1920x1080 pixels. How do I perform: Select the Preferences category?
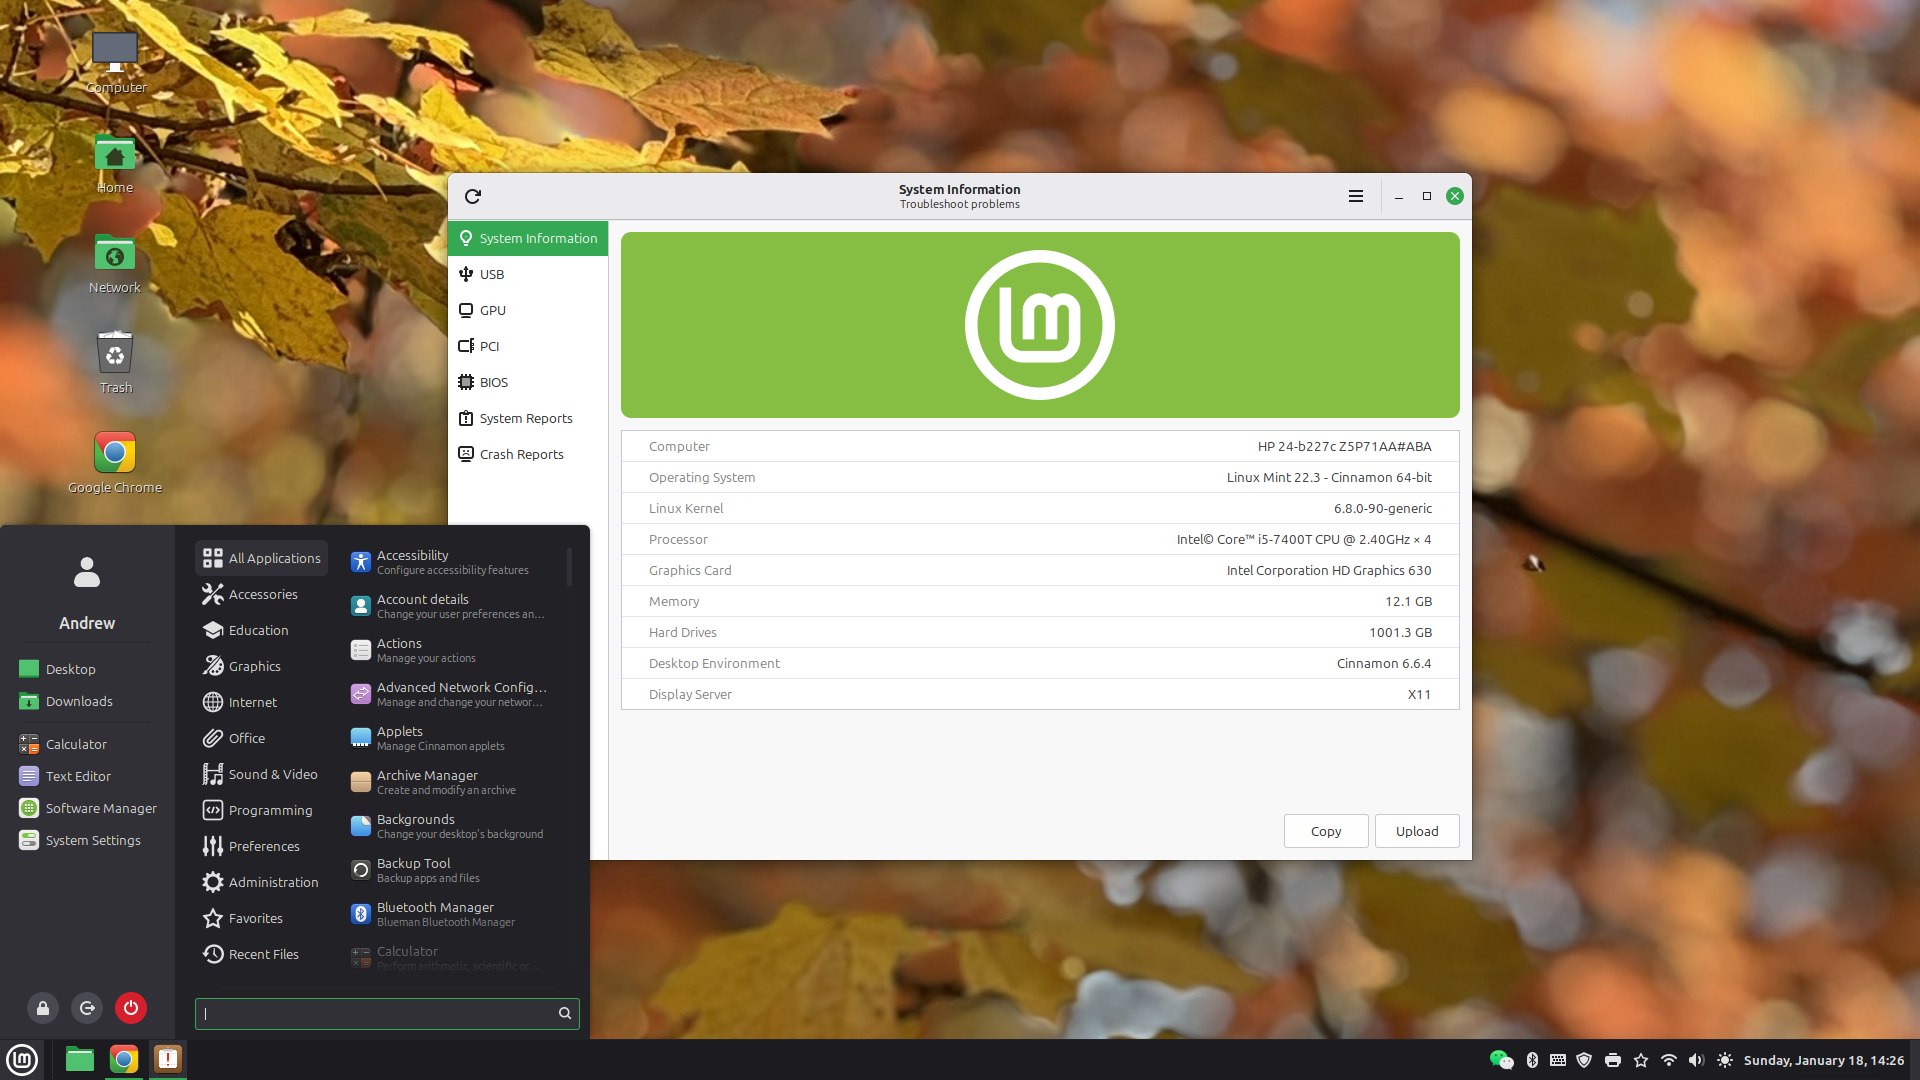262,846
